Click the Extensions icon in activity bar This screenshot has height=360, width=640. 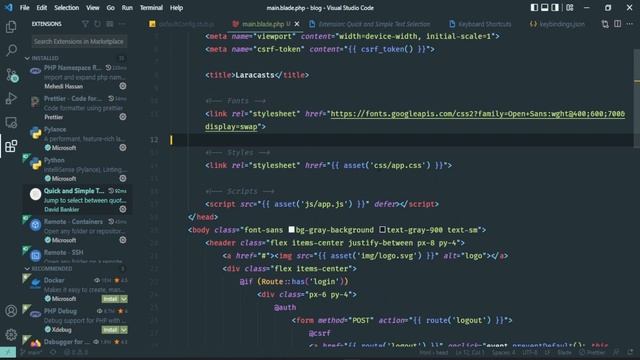point(11,146)
